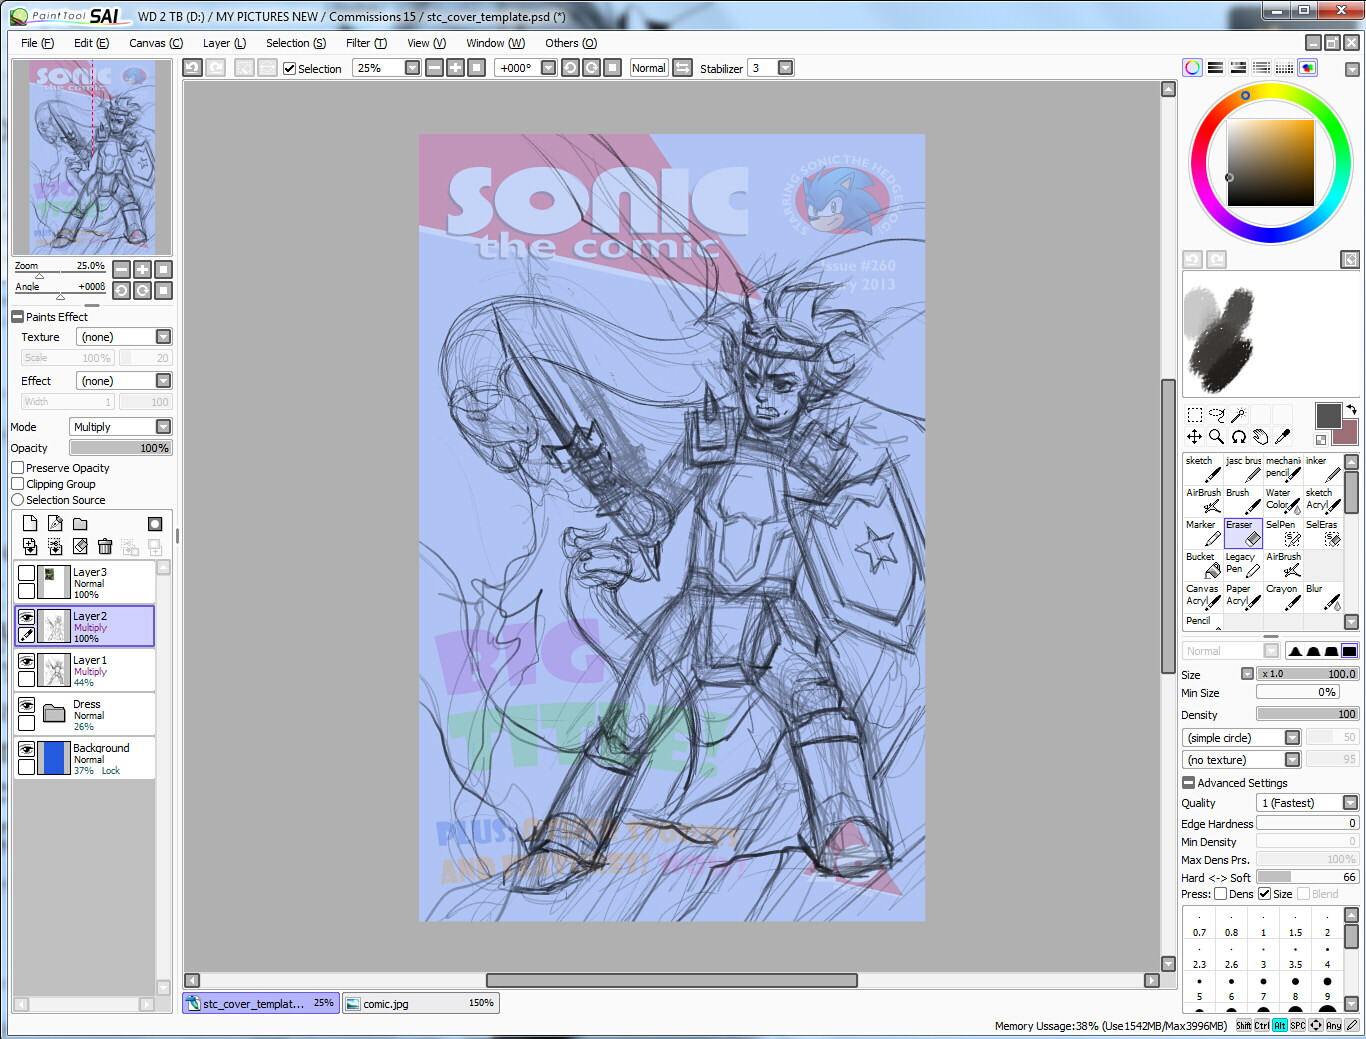Create a new layer folder
Screen dimensions: 1366x1039
pyautogui.click(x=80, y=524)
